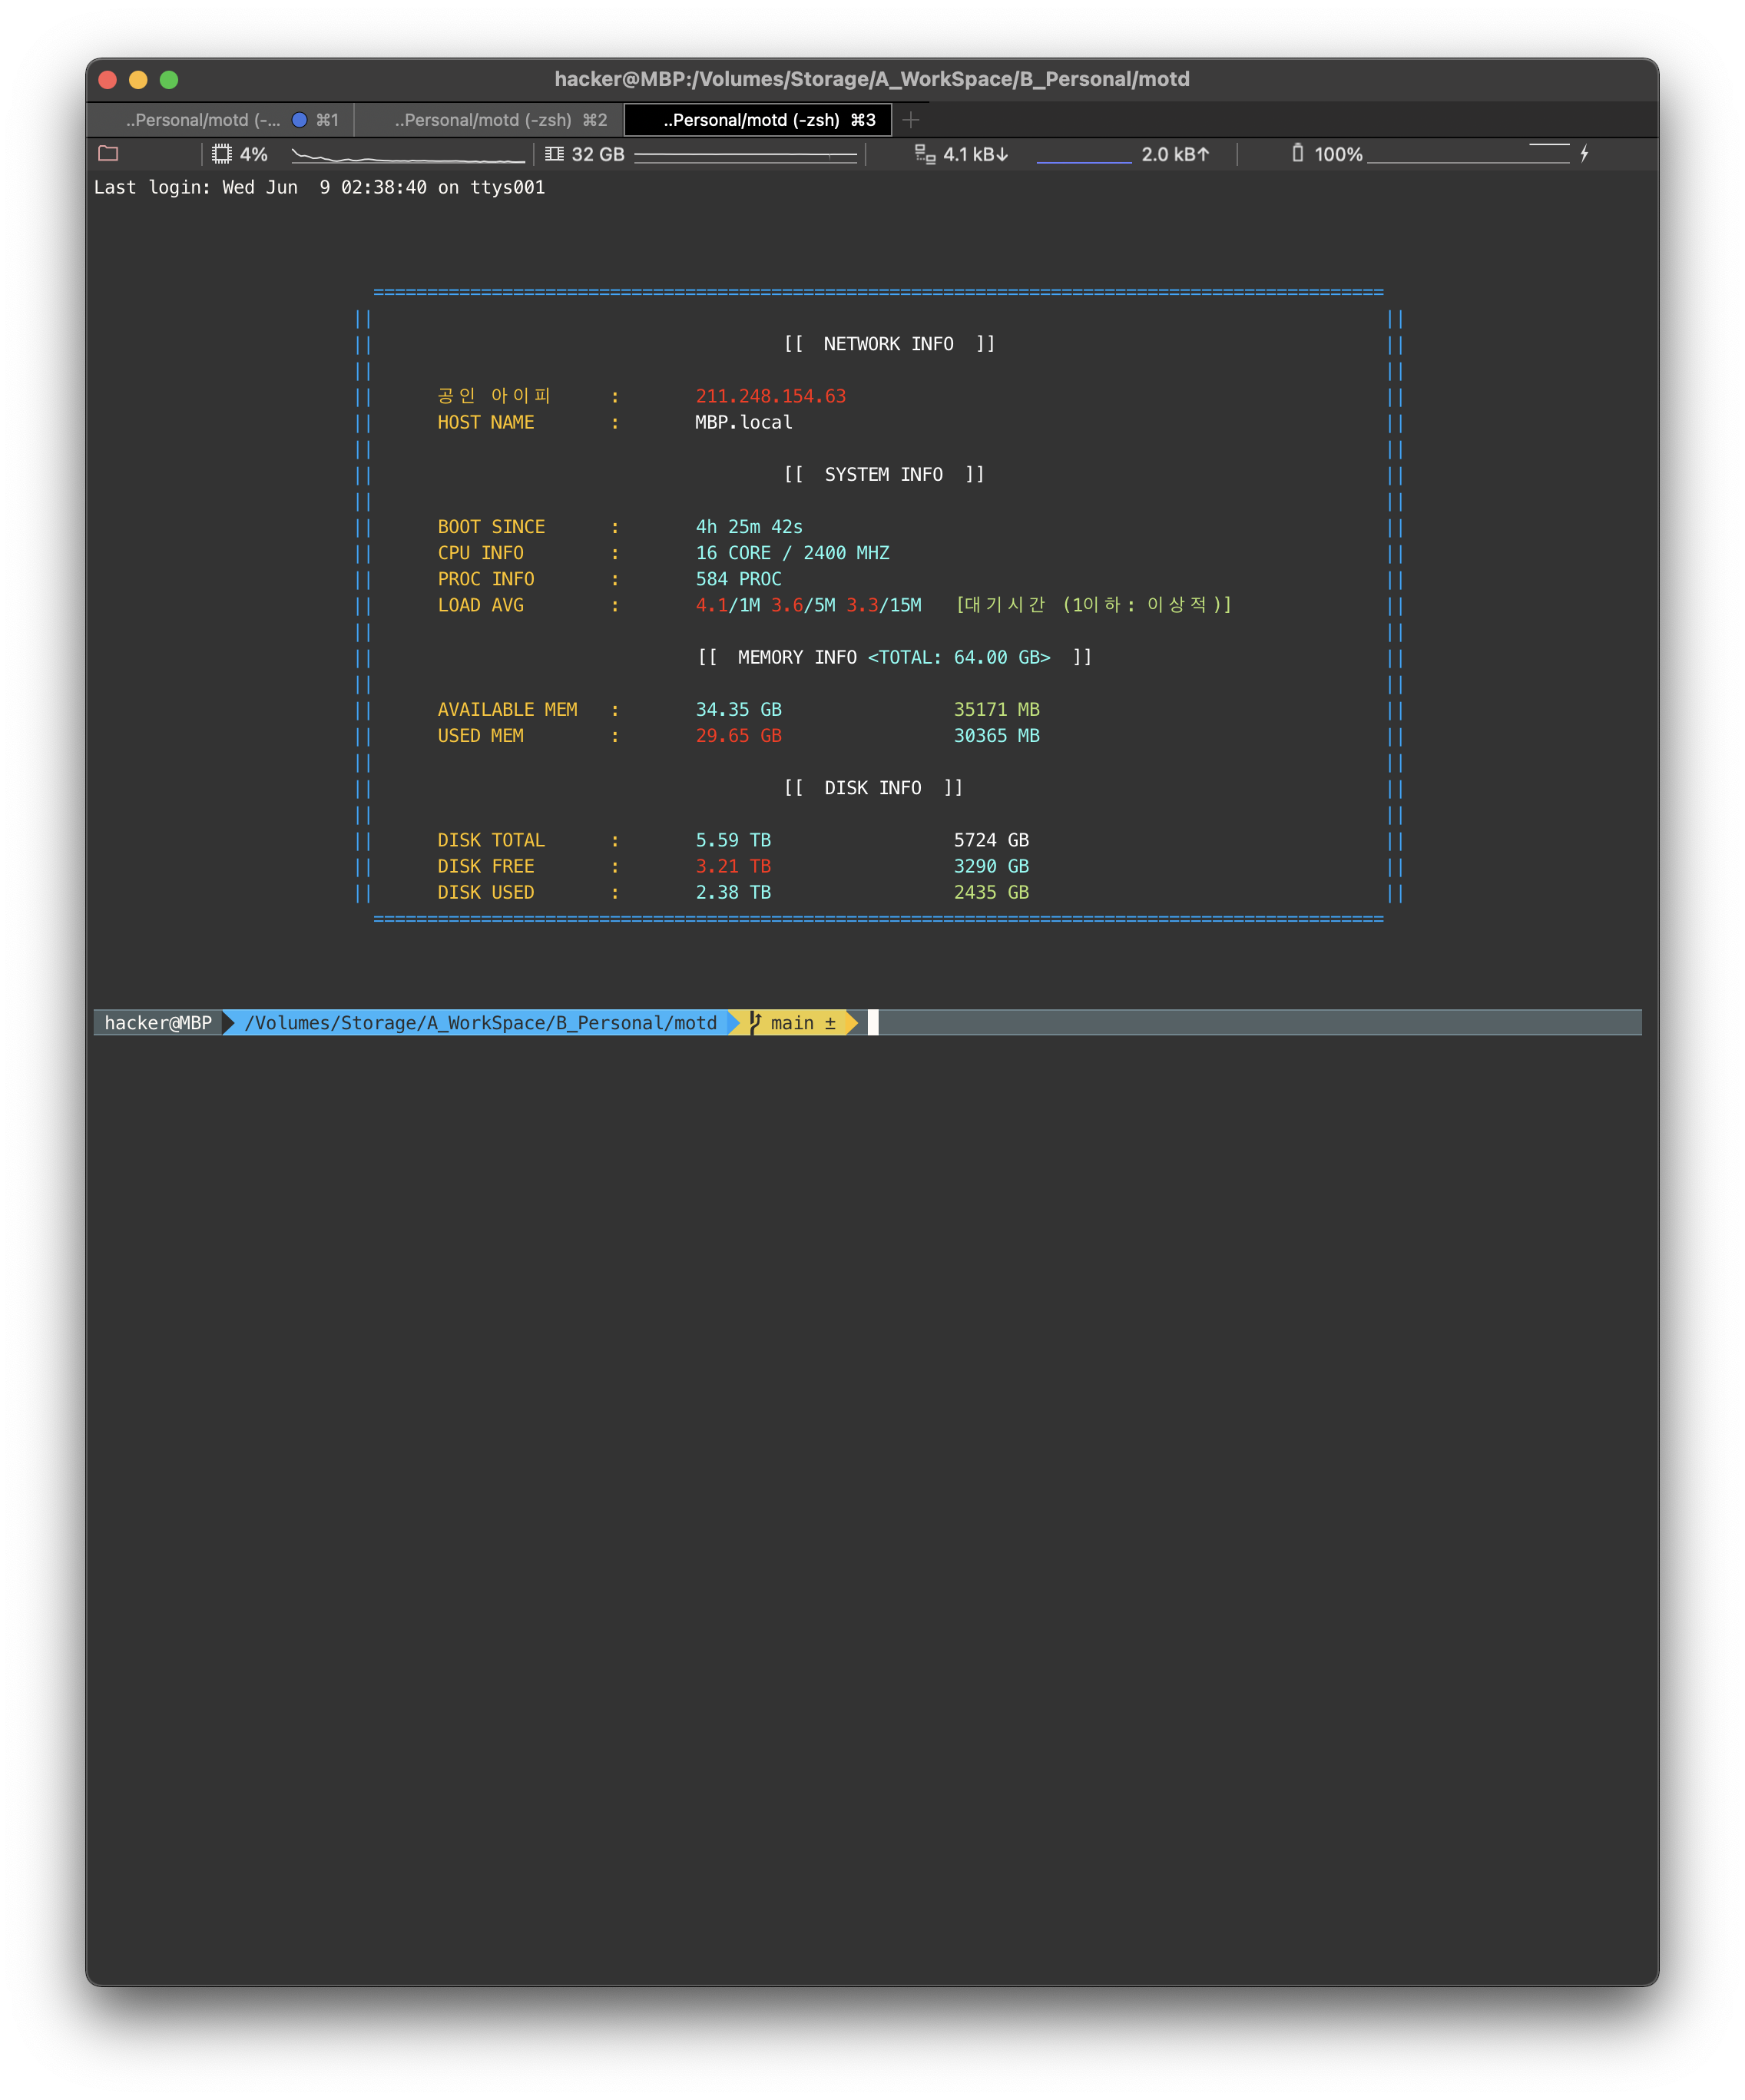Click the terminal cursor after main ±

[x=873, y=1022]
